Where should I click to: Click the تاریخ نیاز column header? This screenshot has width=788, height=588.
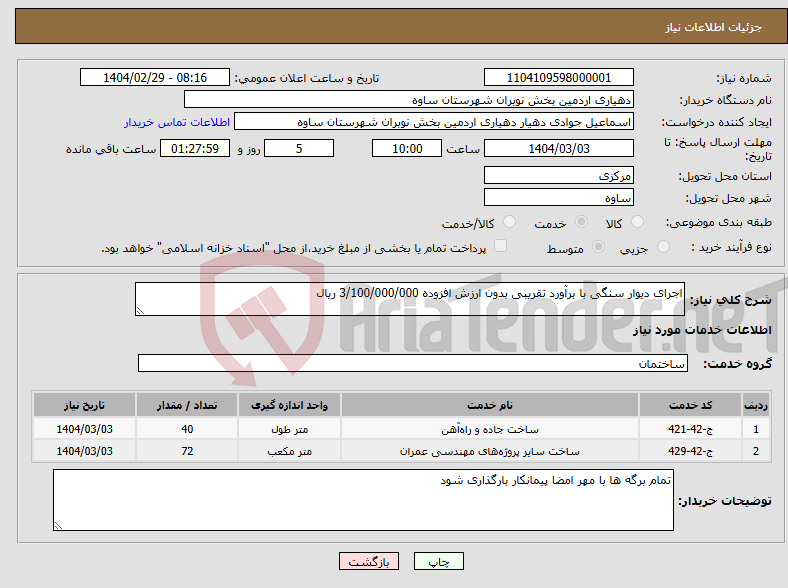tap(84, 405)
